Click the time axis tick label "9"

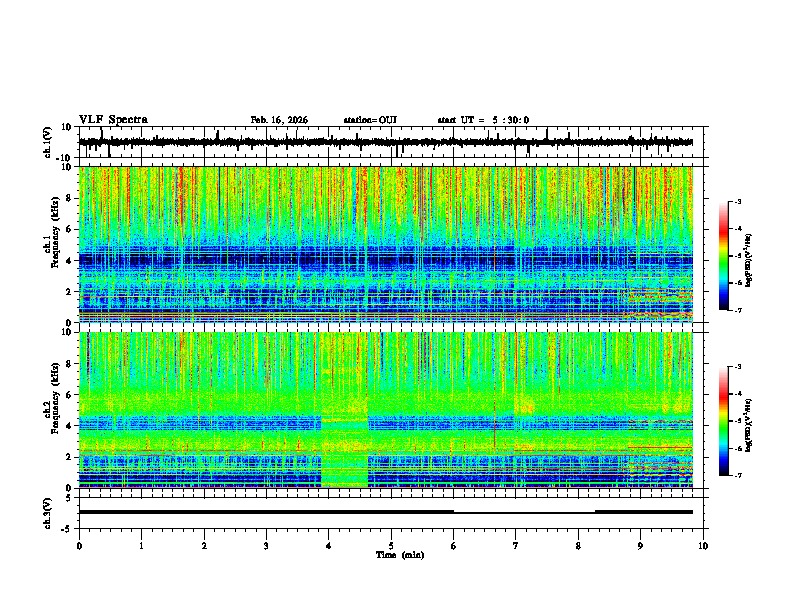[x=640, y=546]
